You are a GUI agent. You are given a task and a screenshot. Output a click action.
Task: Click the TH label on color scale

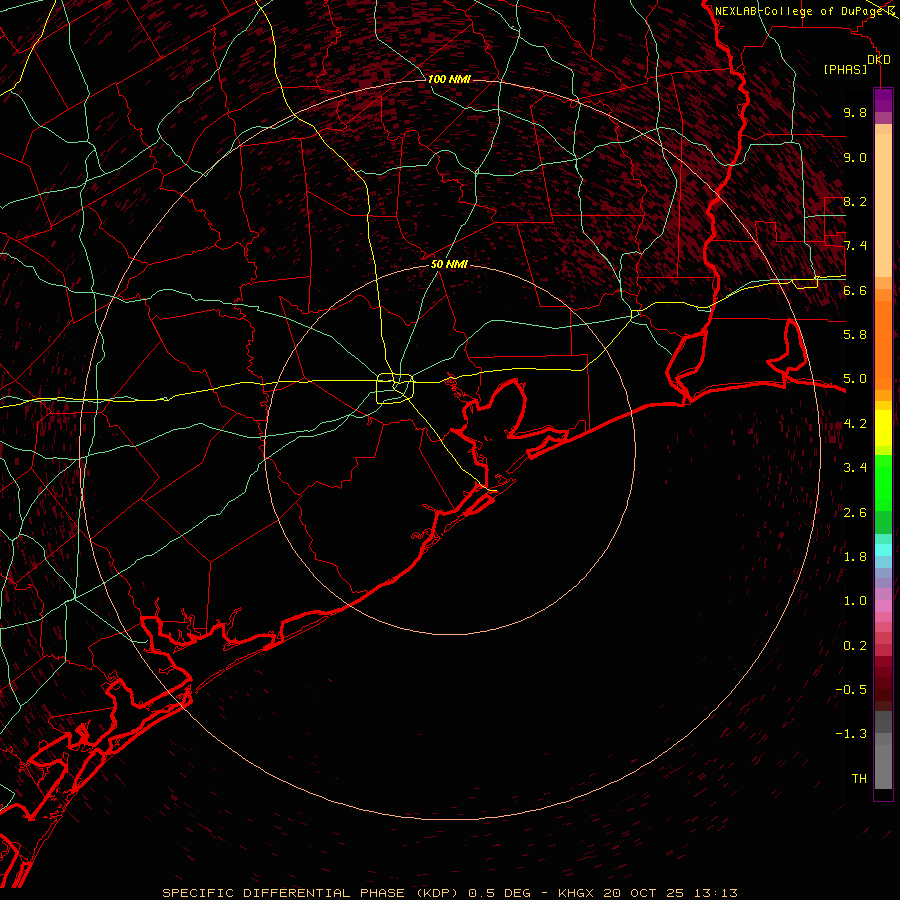(x=859, y=778)
